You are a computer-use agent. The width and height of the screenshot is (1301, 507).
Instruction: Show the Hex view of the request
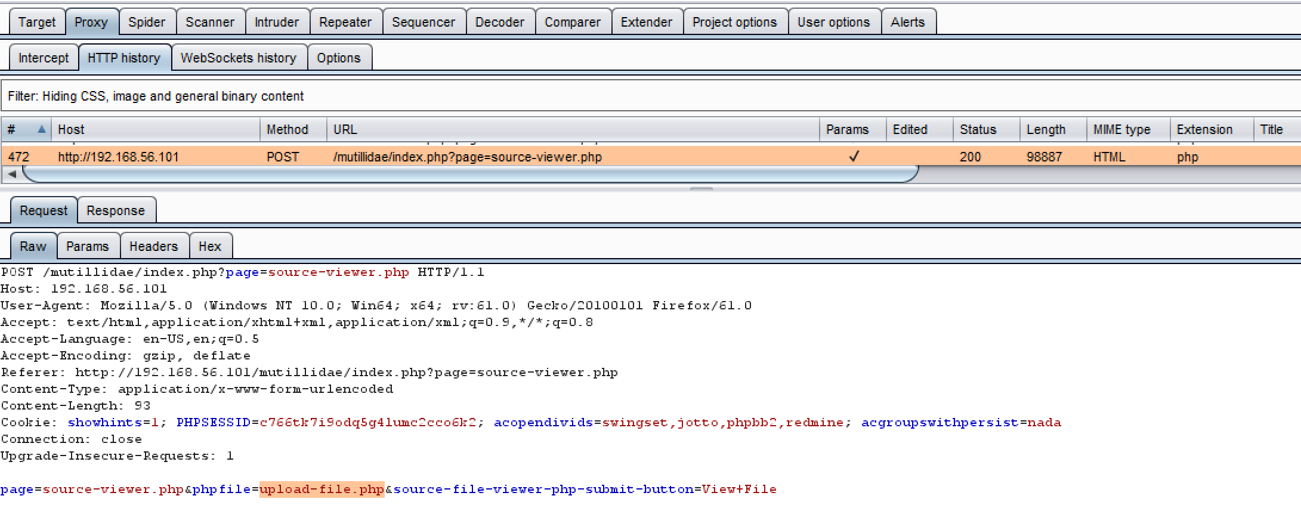210,246
